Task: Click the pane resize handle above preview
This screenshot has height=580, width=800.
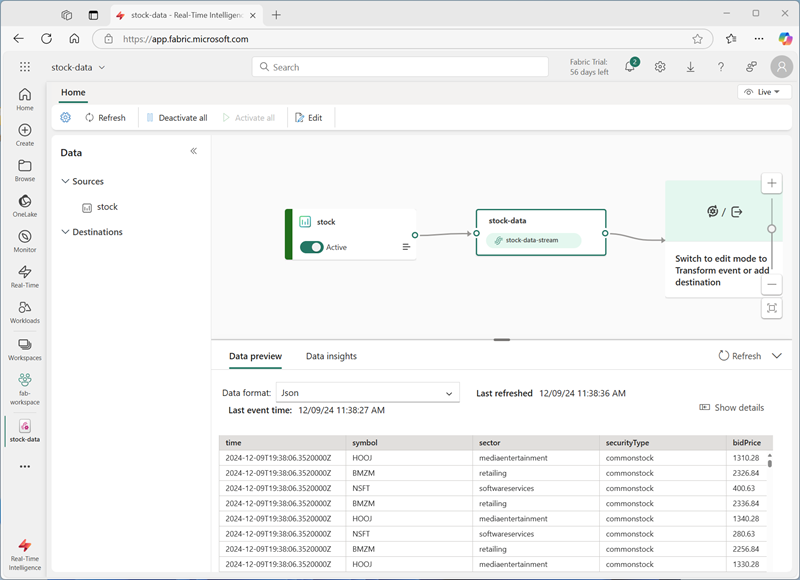Action: pos(502,340)
